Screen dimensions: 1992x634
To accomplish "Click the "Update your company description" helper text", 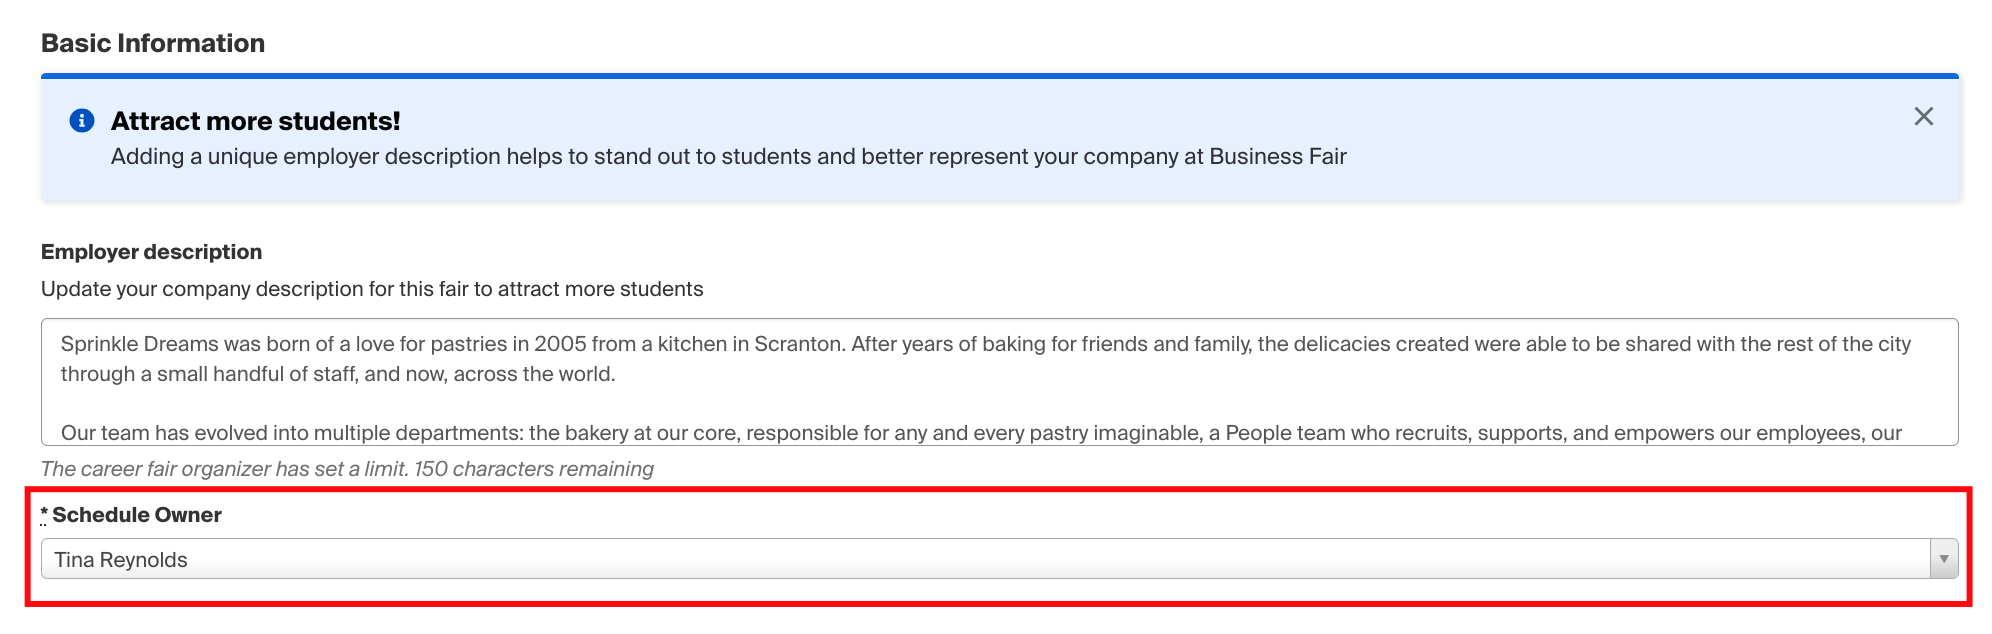I will click(372, 289).
